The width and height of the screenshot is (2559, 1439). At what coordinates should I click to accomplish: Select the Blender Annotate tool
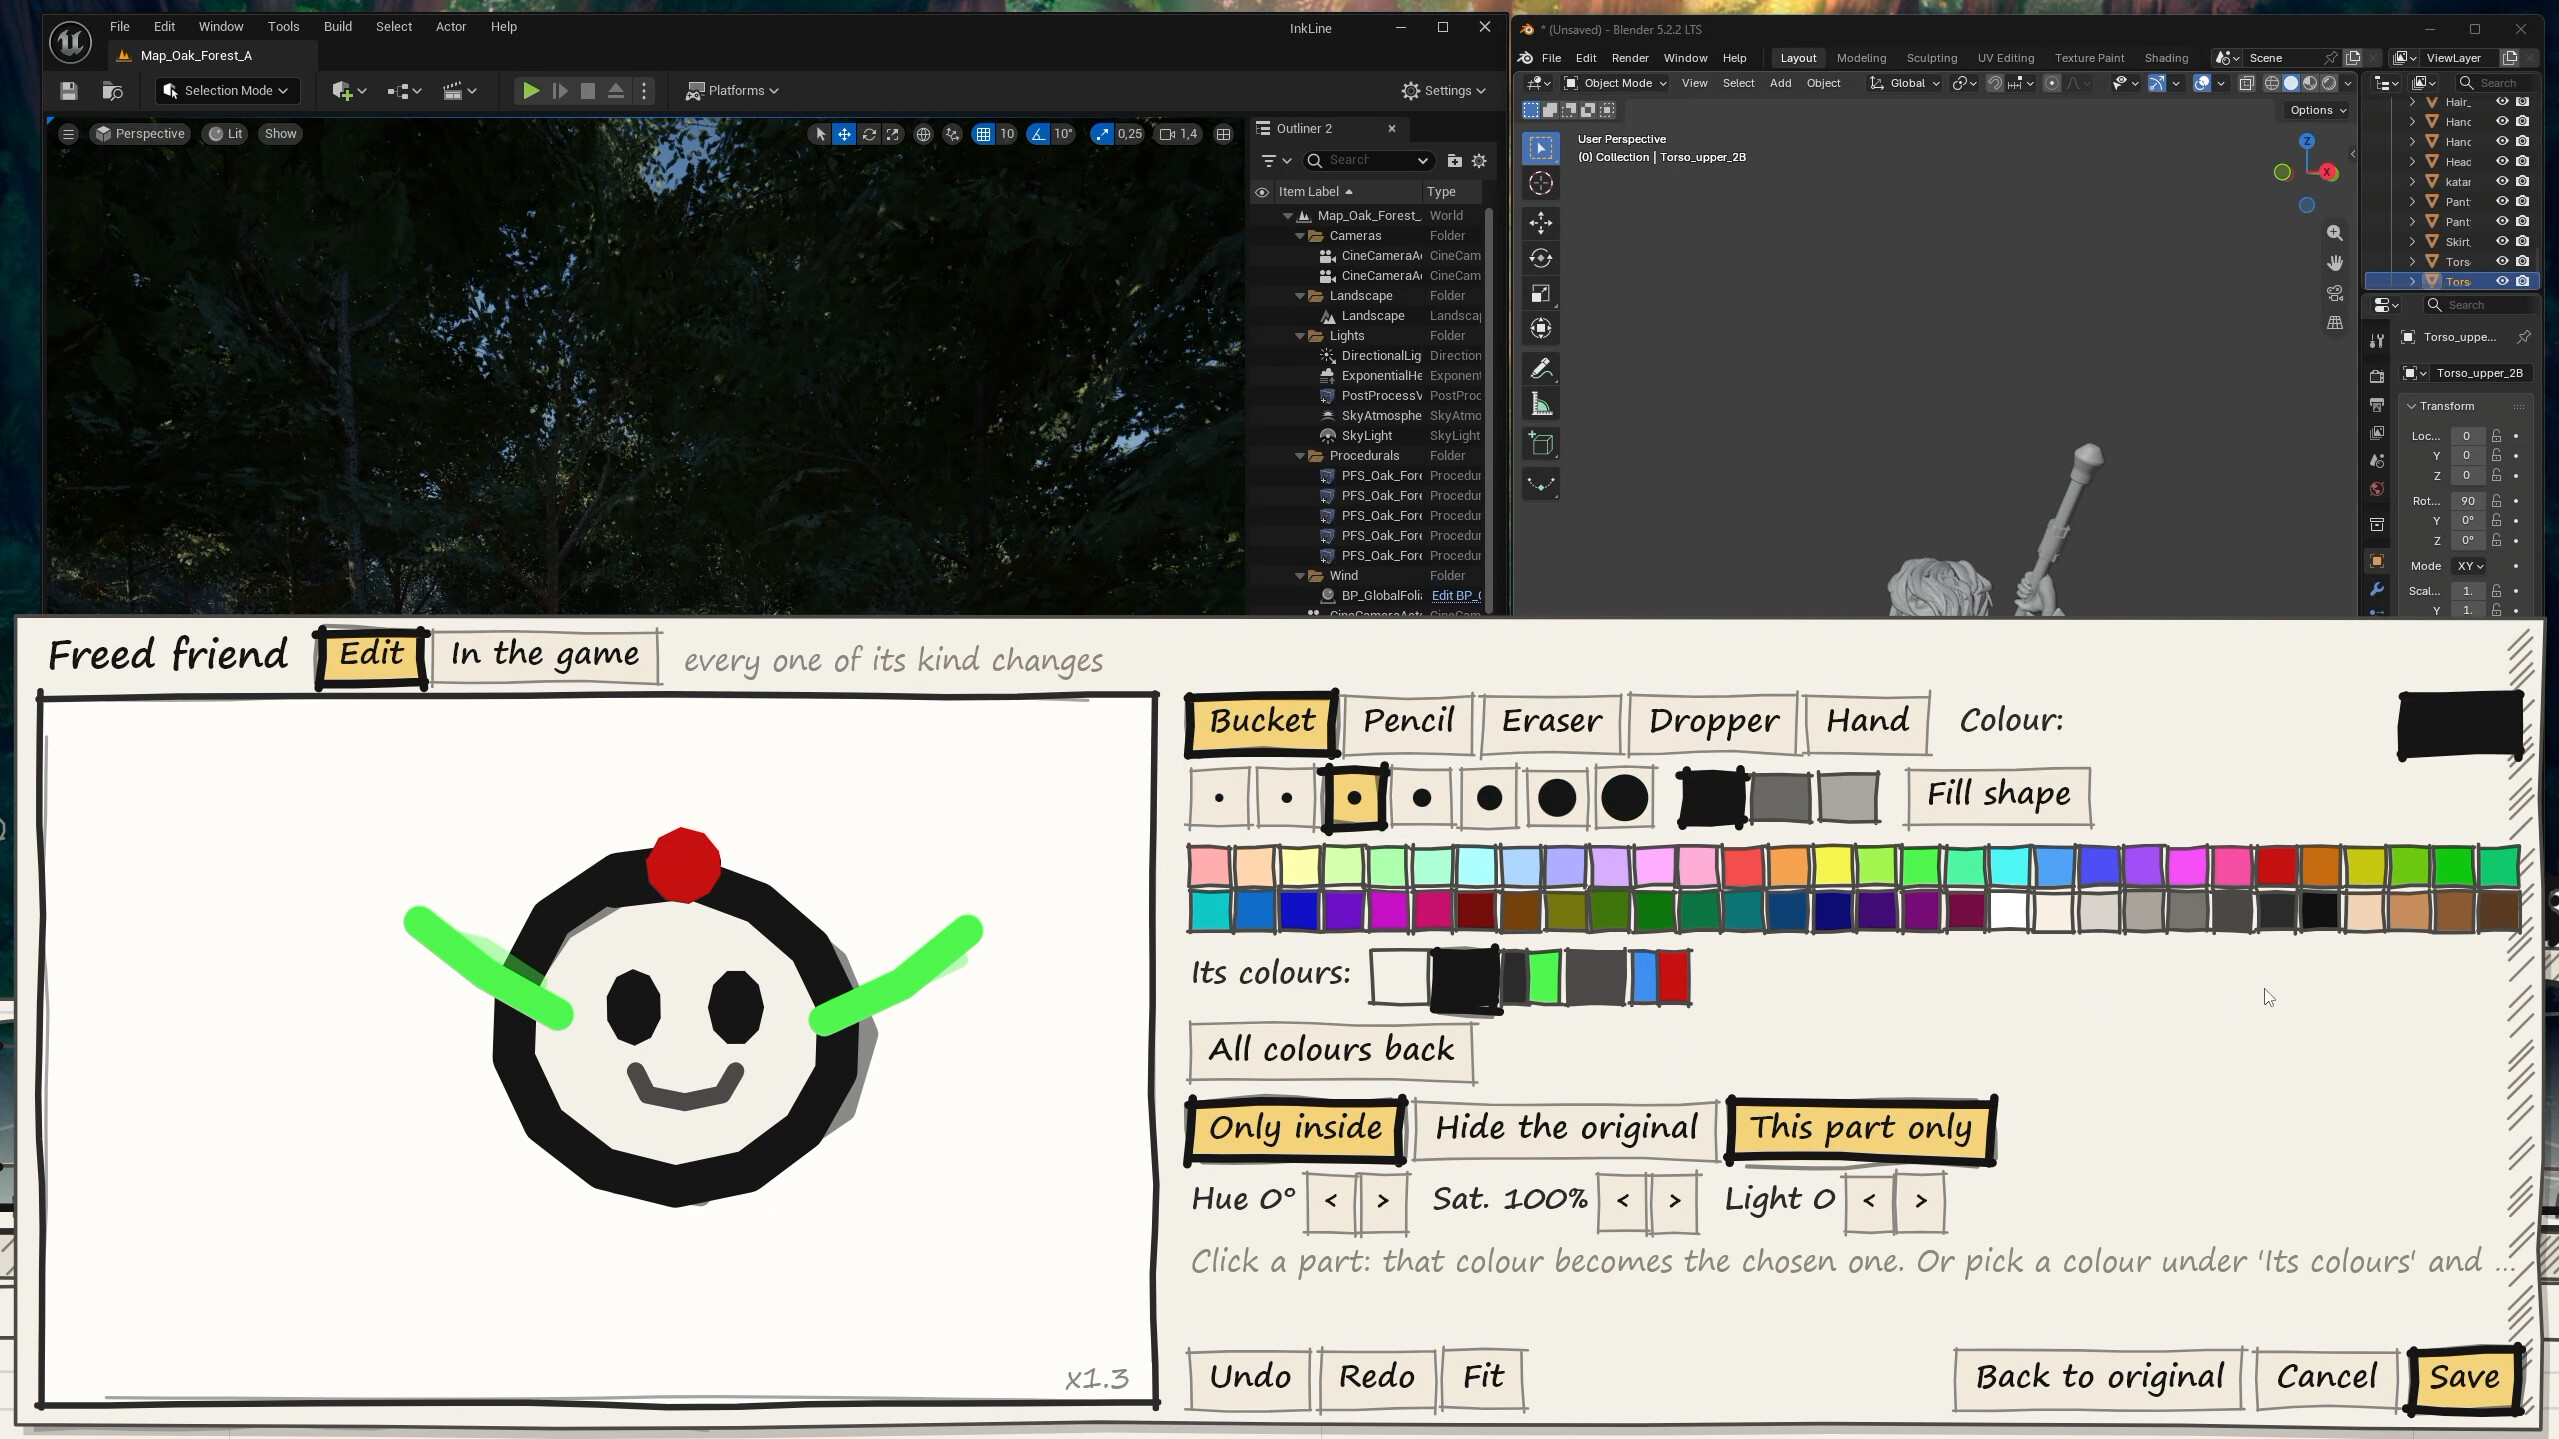point(1541,369)
